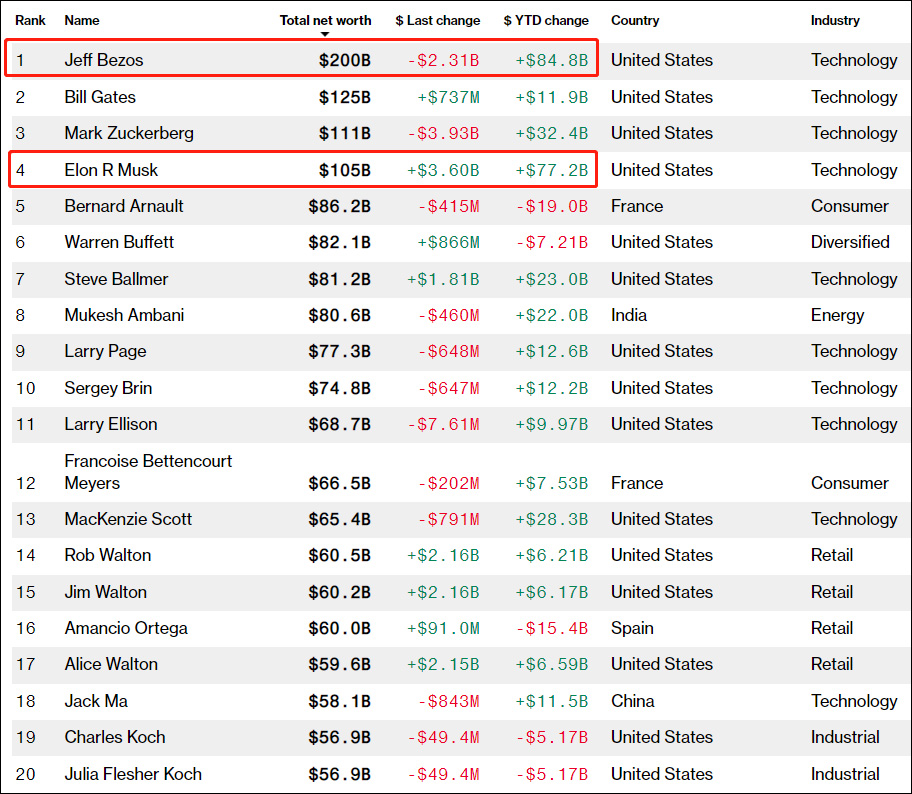Image resolution: width=912 pixels, height=794 pixels.
Task: Click Bernard Arnault's name
Action: [126, 206]
